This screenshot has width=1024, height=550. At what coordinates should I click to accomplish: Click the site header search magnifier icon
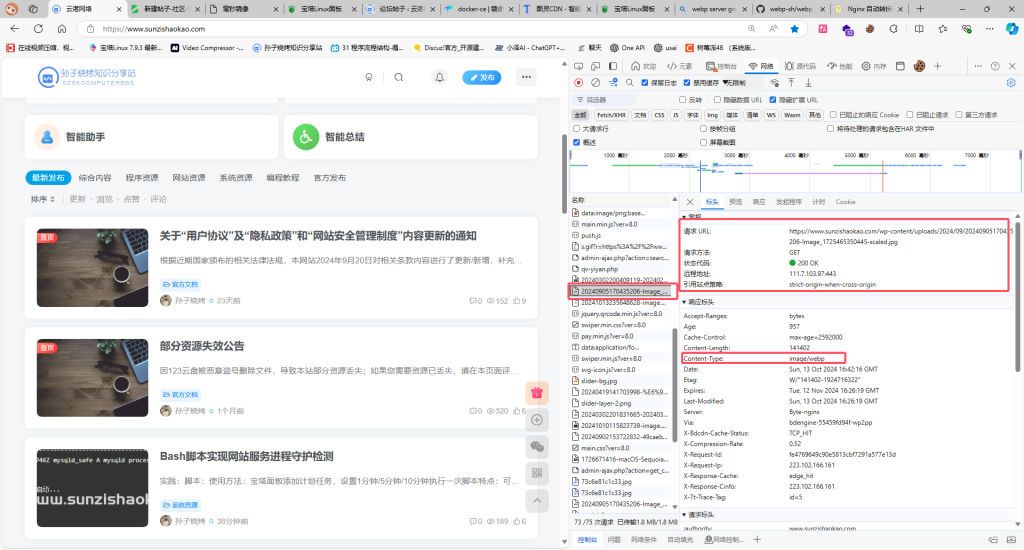tap(399, 77)
